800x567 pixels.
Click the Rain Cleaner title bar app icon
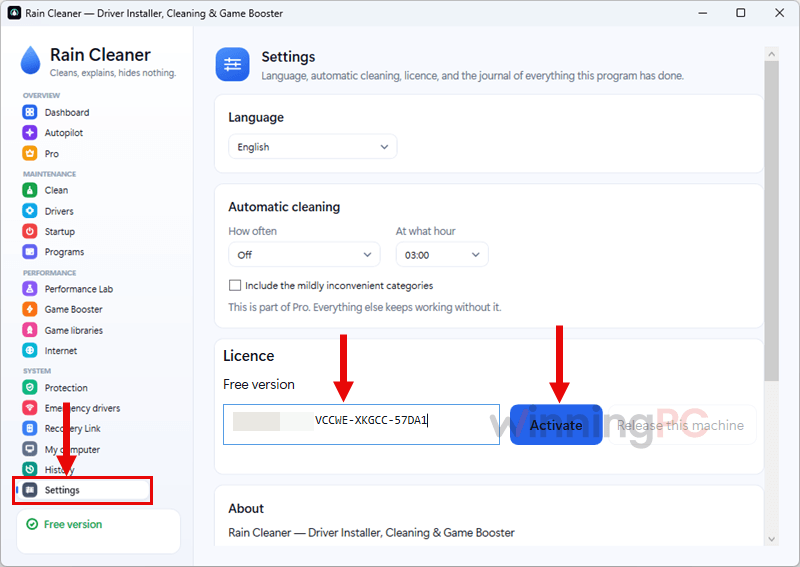(x=14, y=13)
